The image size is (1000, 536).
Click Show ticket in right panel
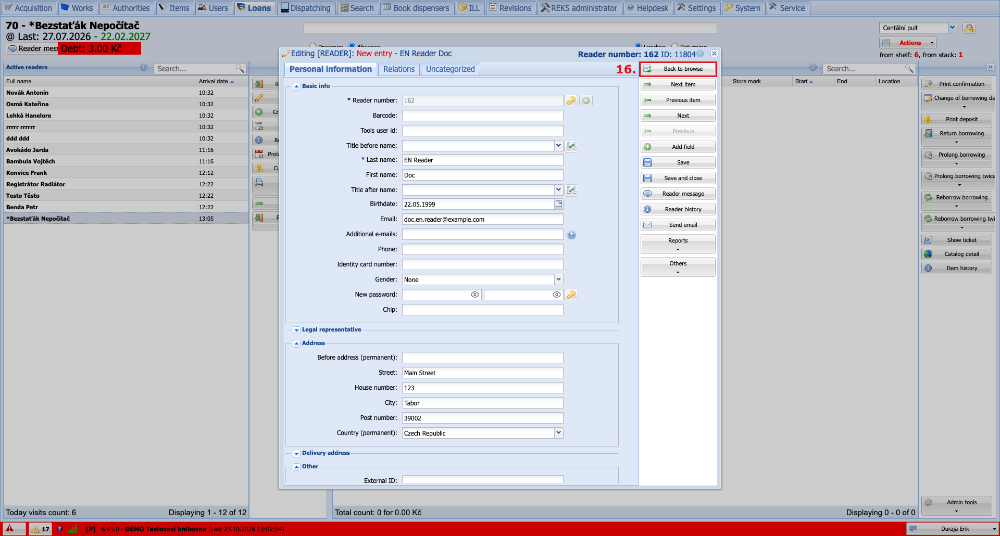point(957,240)
